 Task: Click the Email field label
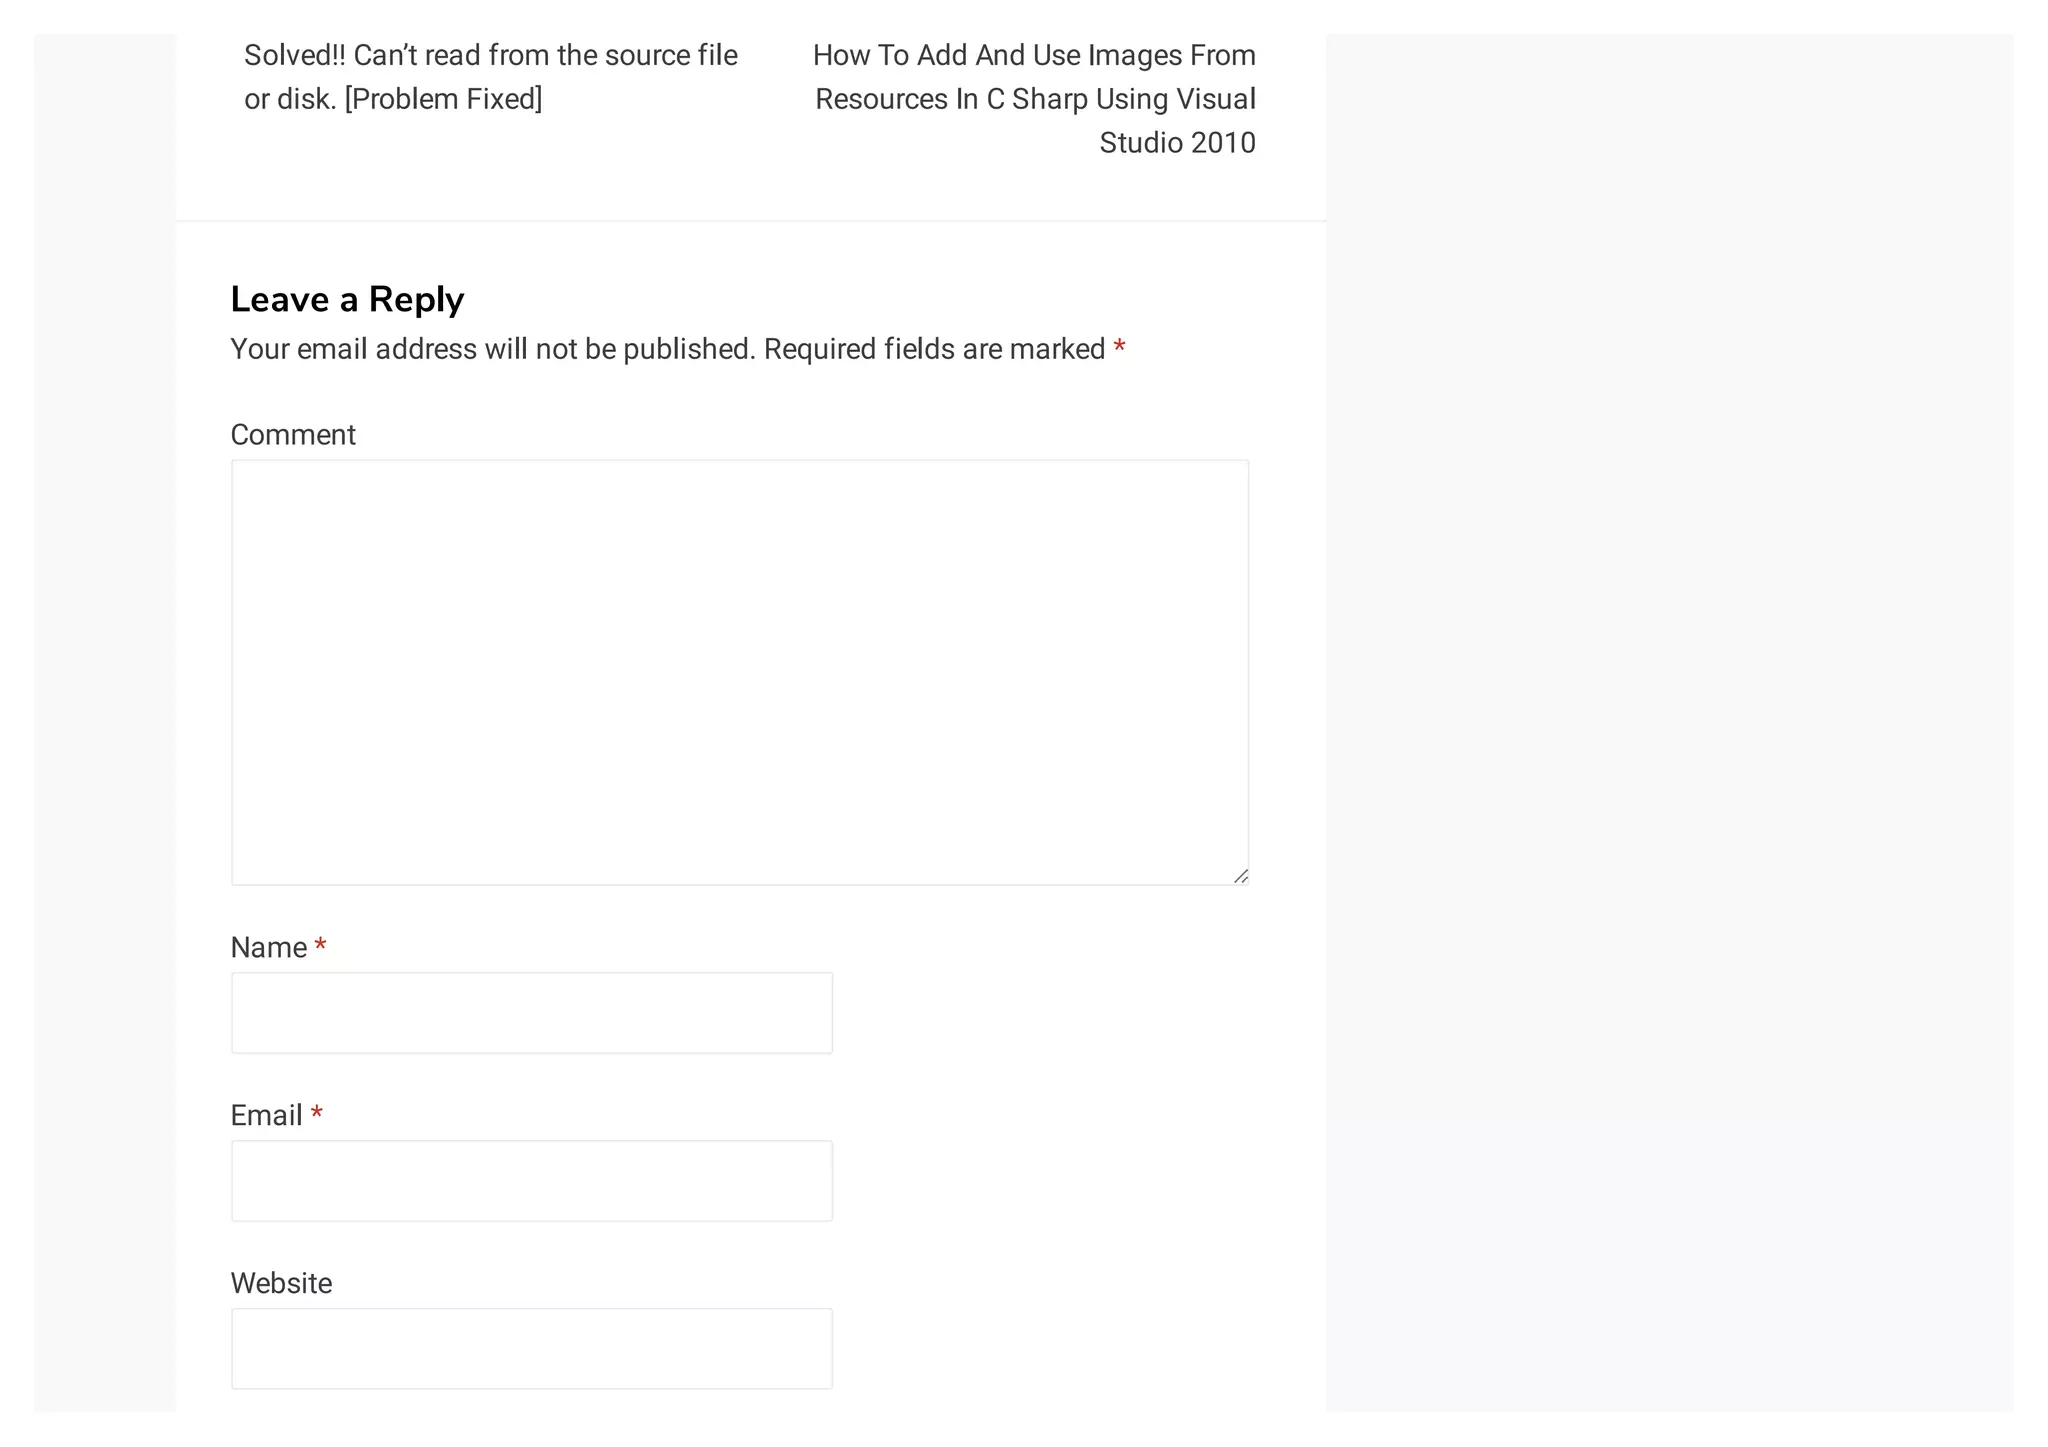coord(266,1116)
